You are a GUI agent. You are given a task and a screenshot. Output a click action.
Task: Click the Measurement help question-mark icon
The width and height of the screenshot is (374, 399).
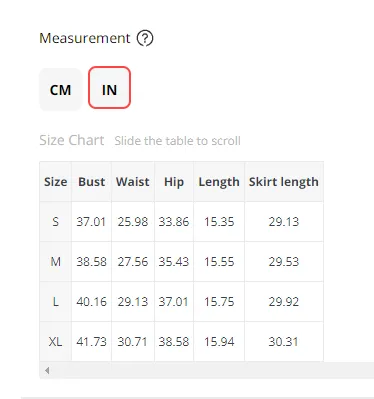145,38
